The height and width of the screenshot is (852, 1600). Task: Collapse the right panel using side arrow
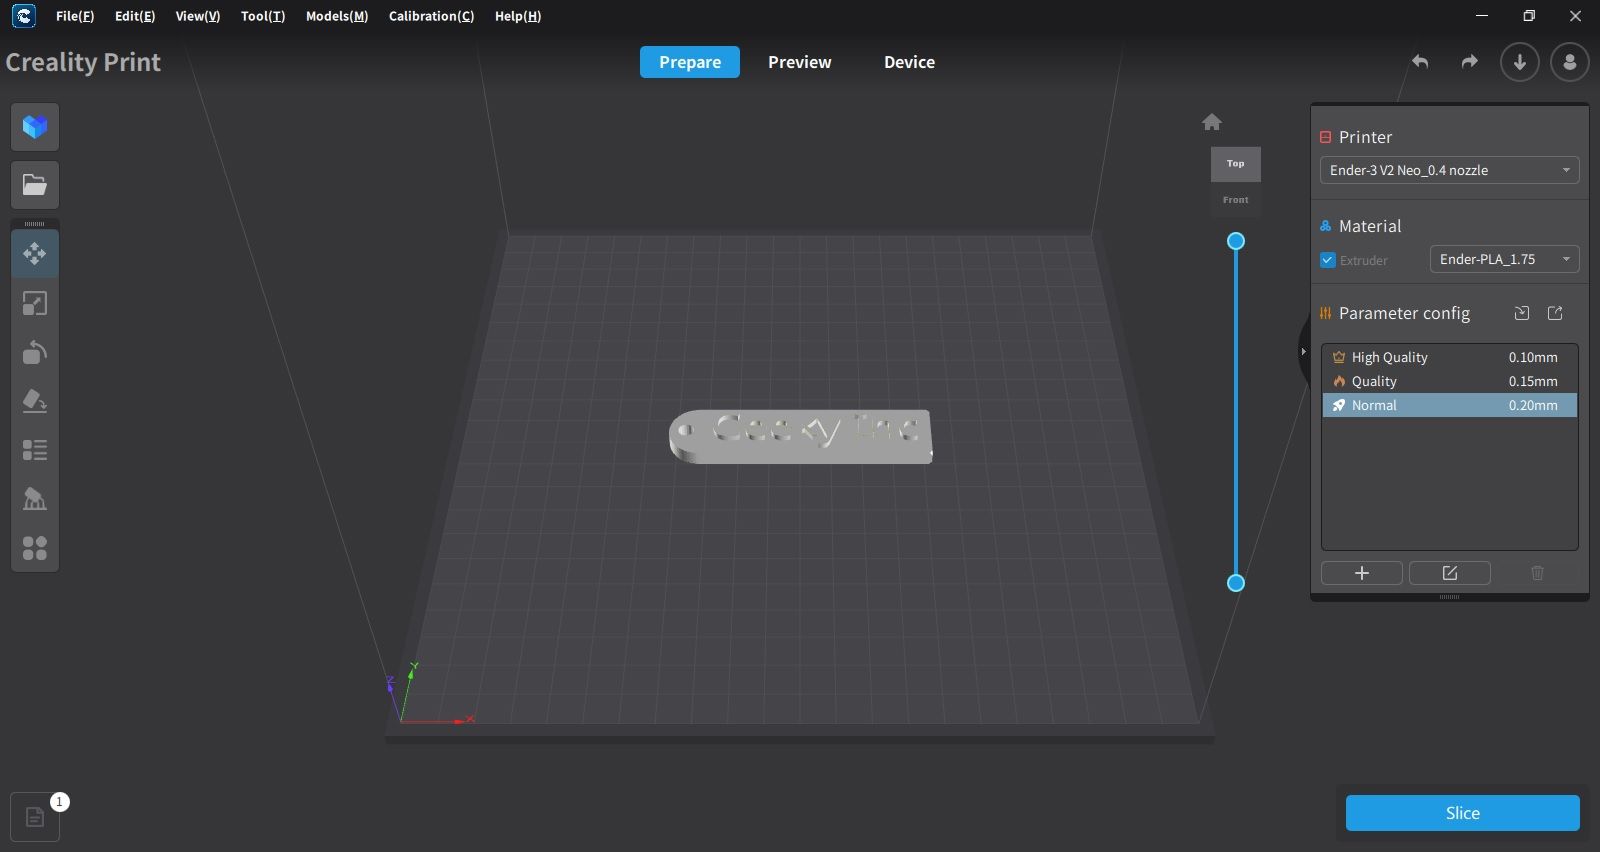click(x=1303, y=352)
